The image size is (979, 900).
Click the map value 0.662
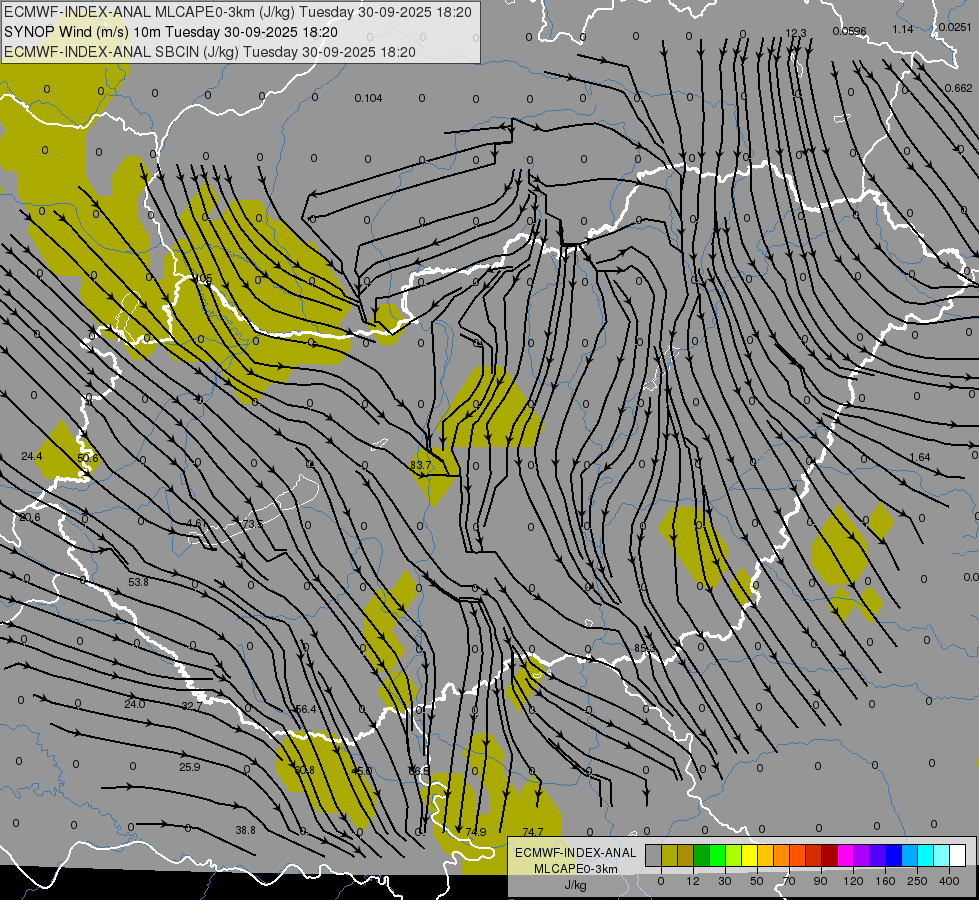tap(958, 88)
